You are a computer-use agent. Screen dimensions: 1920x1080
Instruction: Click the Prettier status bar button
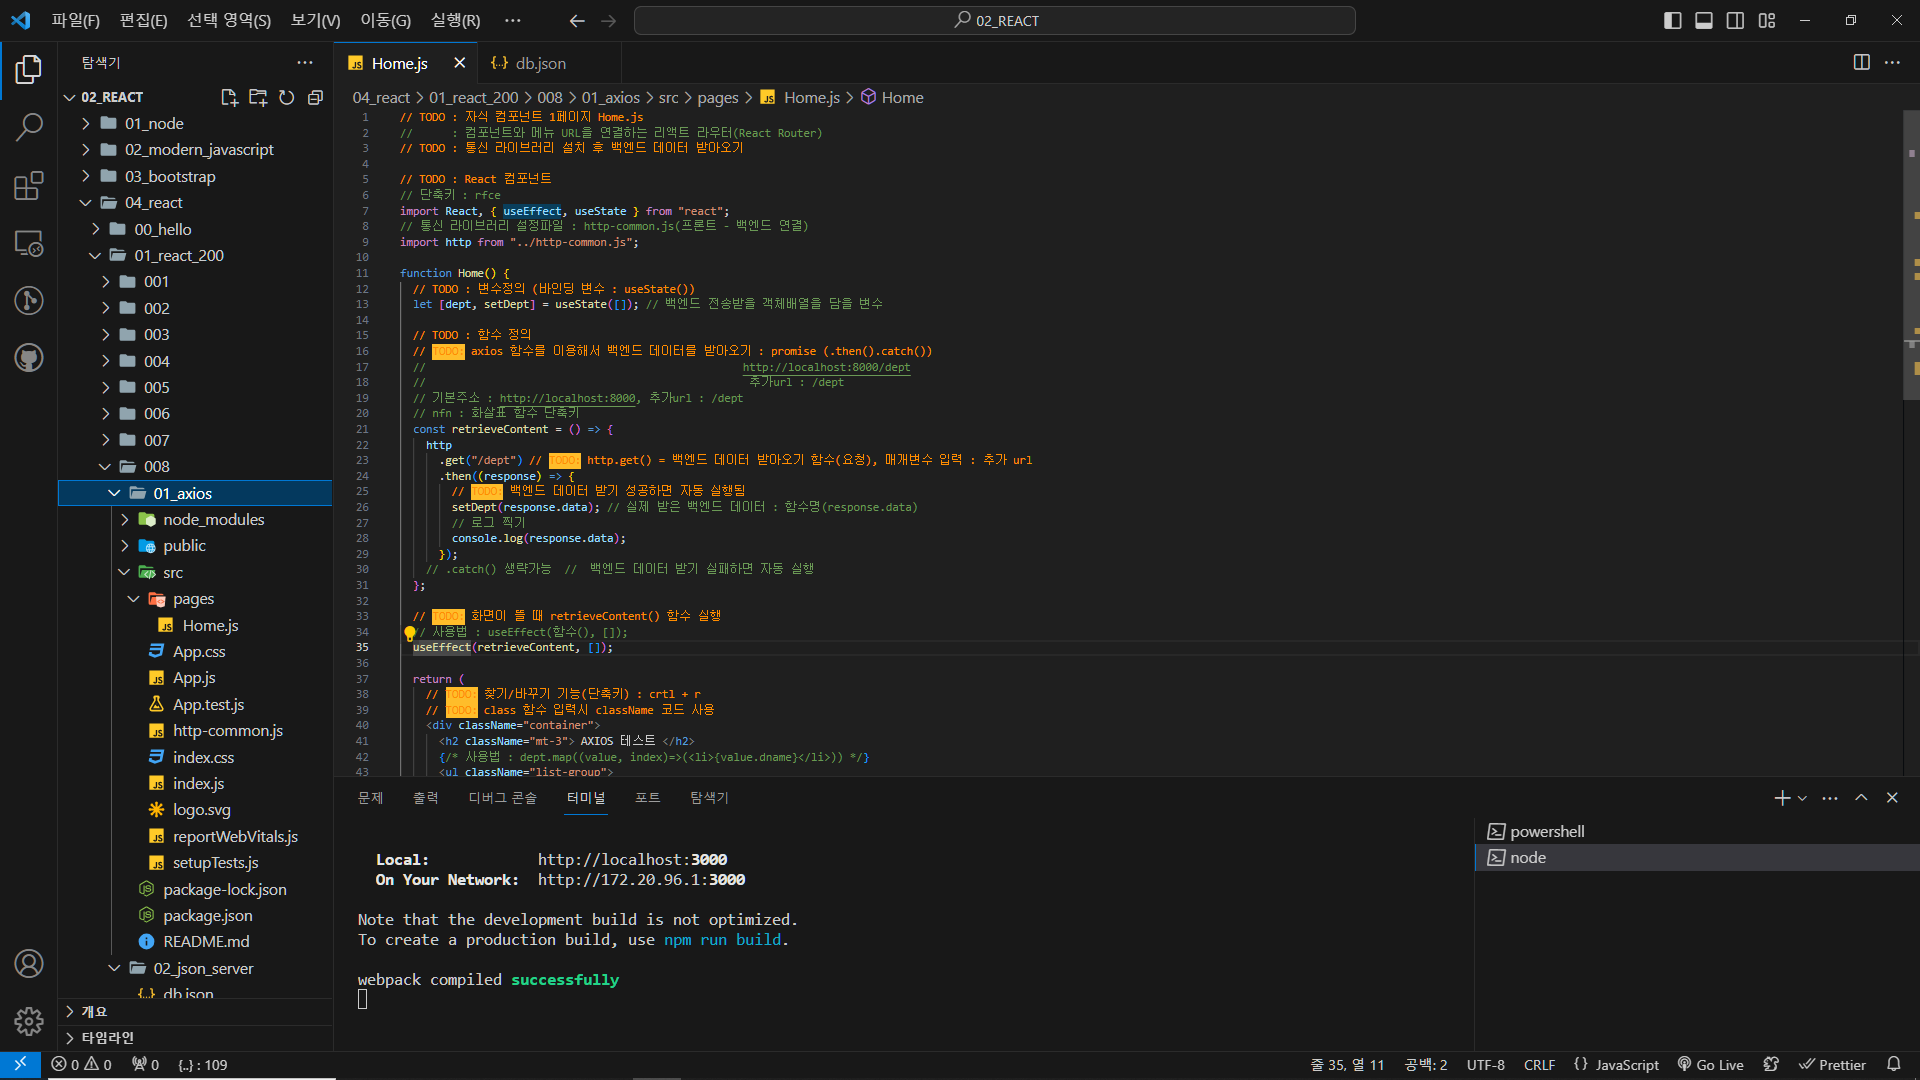point(1832,1064)
